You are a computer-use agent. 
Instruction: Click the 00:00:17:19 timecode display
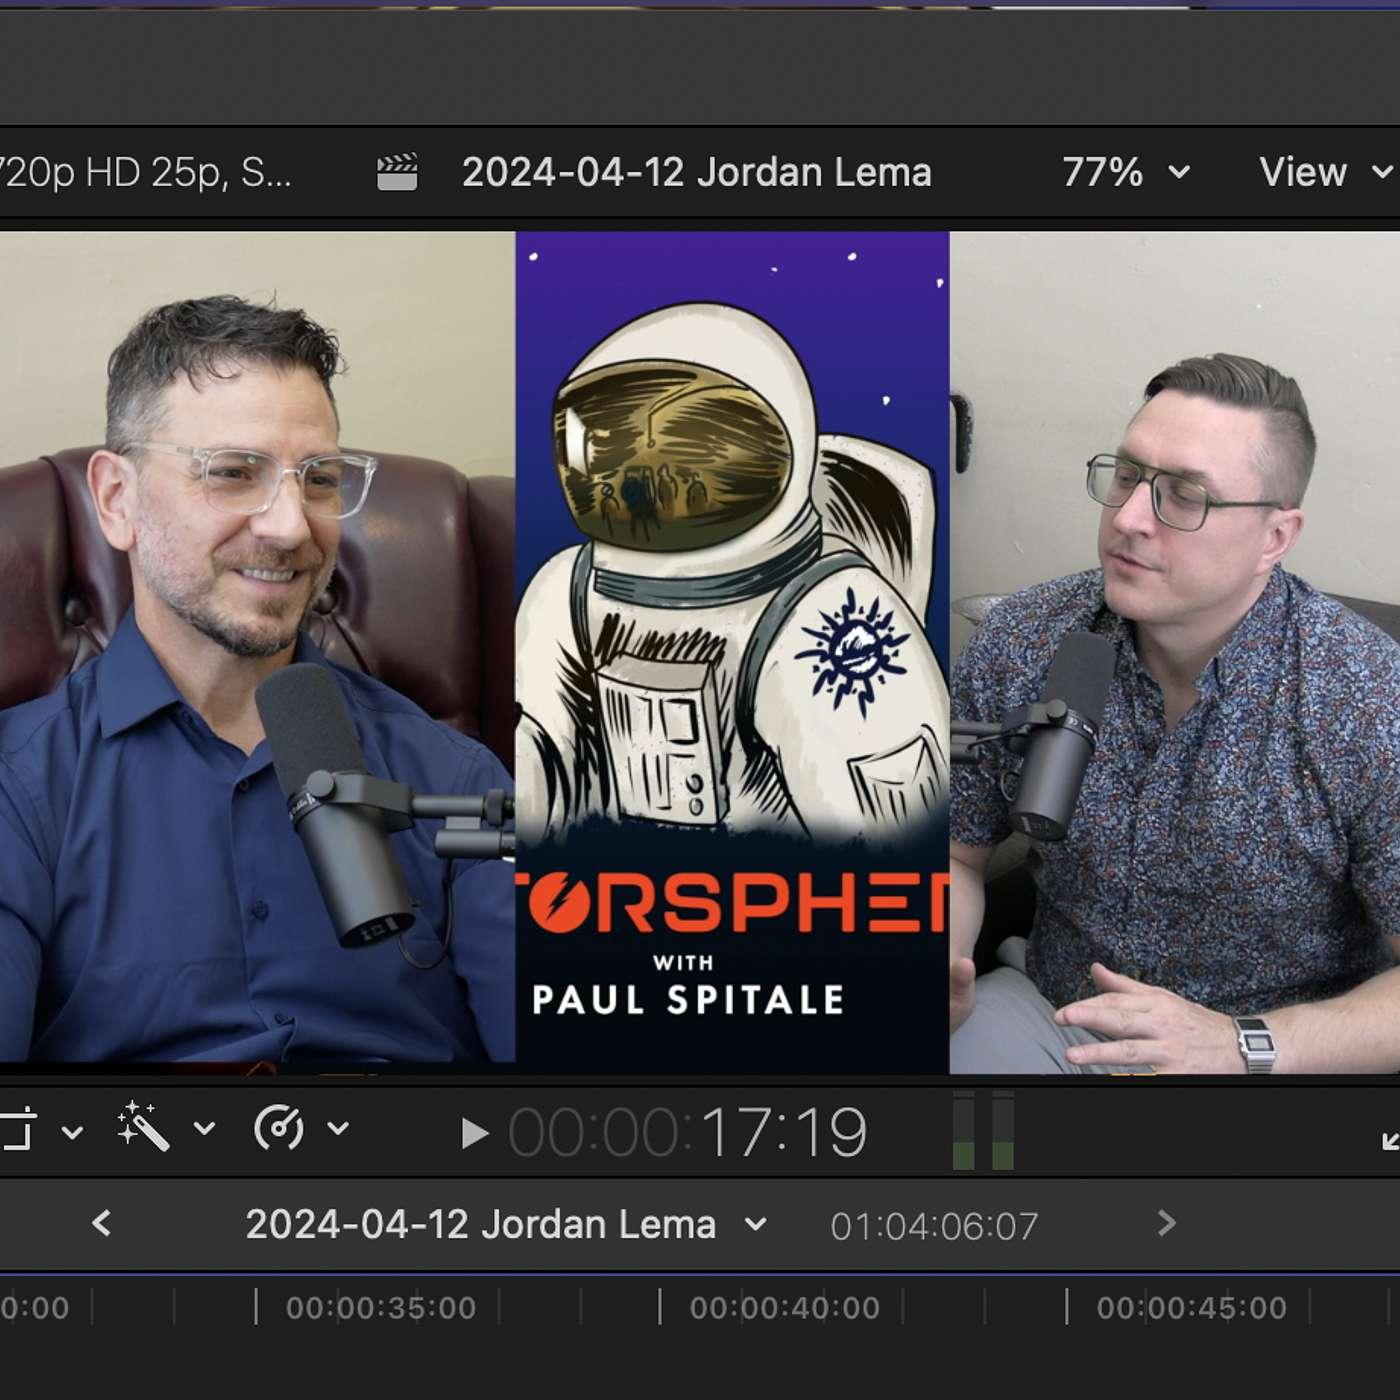(x=687, y=1133)
